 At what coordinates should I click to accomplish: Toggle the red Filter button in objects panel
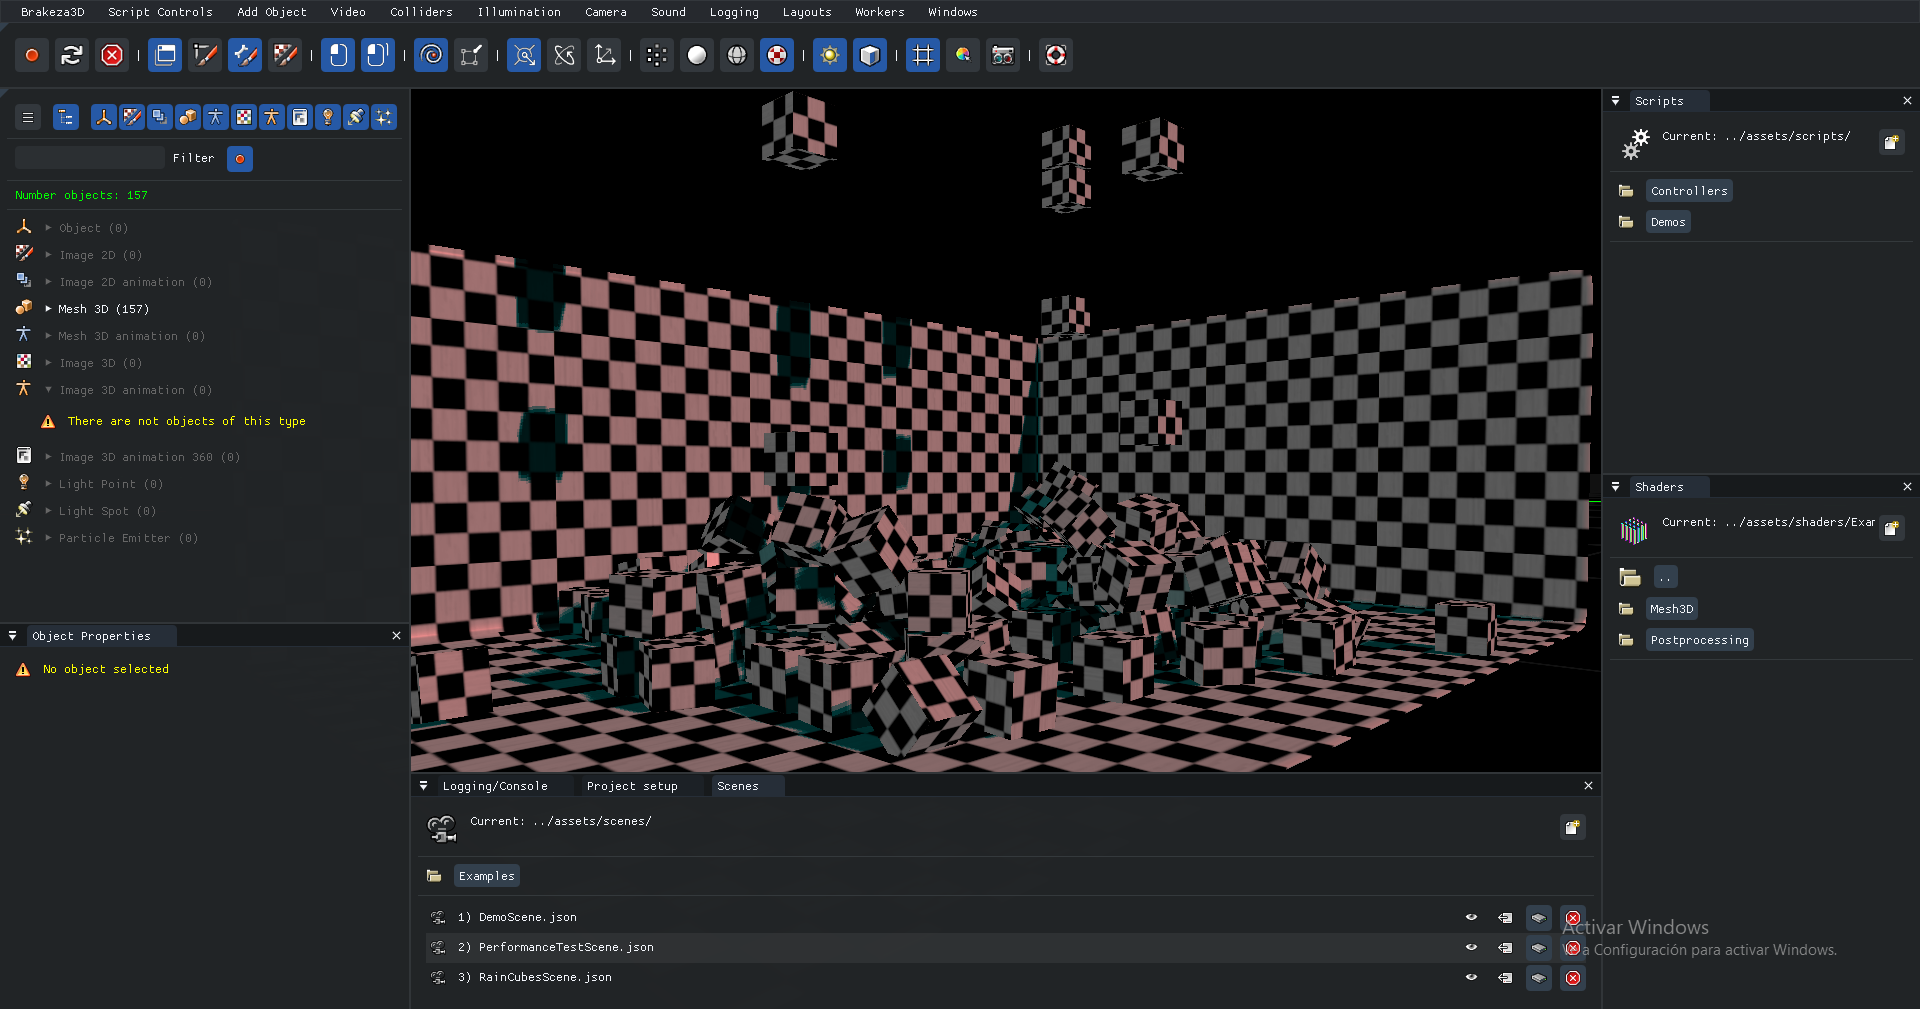tap(240, 159)
